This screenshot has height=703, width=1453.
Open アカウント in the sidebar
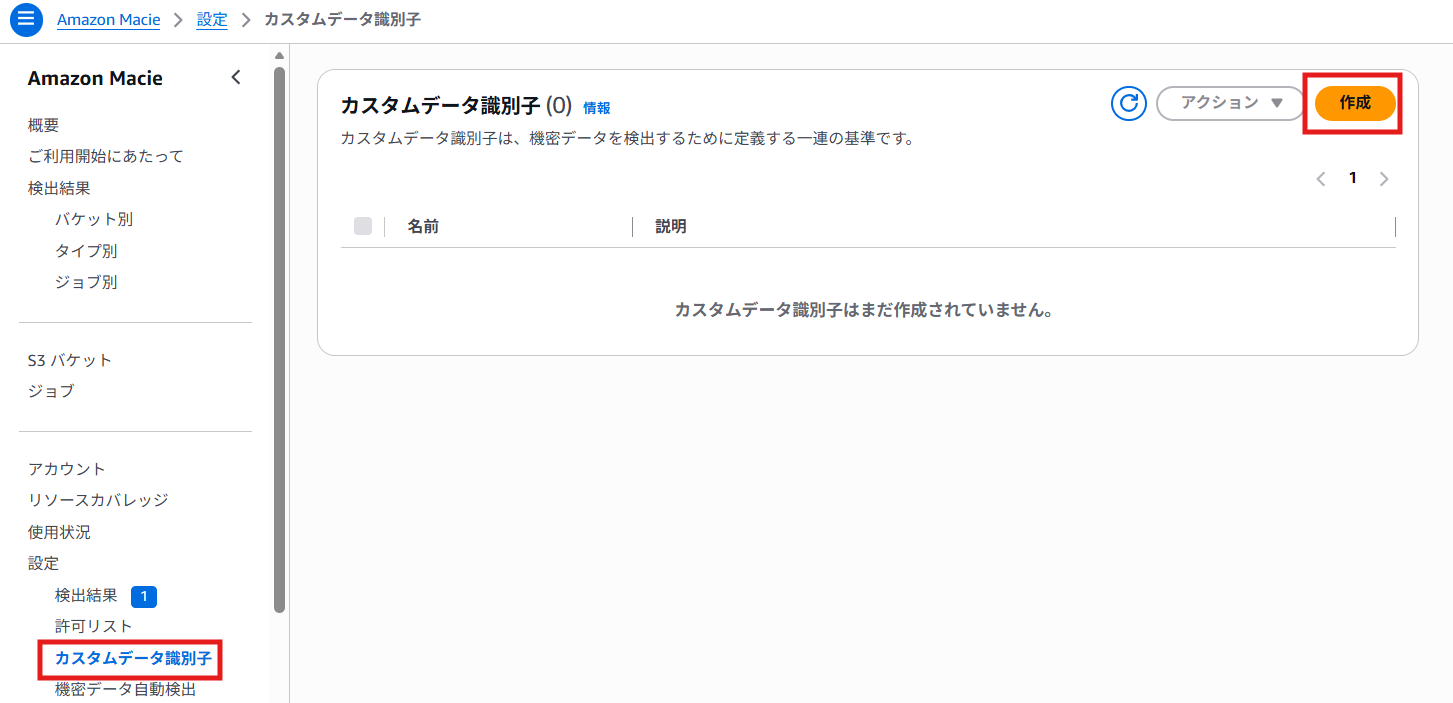[x=67, y=469]
